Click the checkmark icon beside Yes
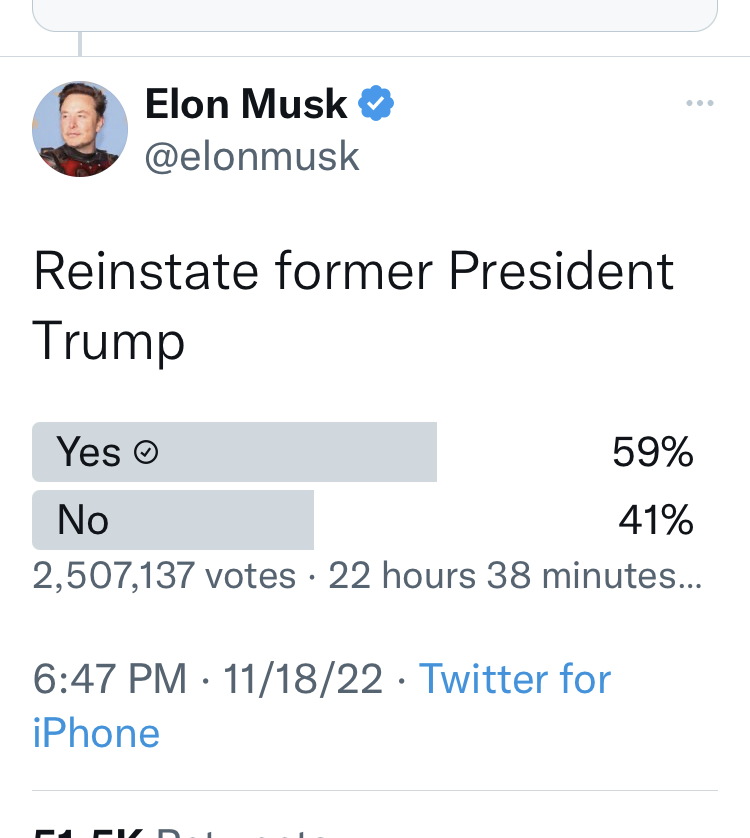The image size is (750, 838). click(x=146, y=453)
